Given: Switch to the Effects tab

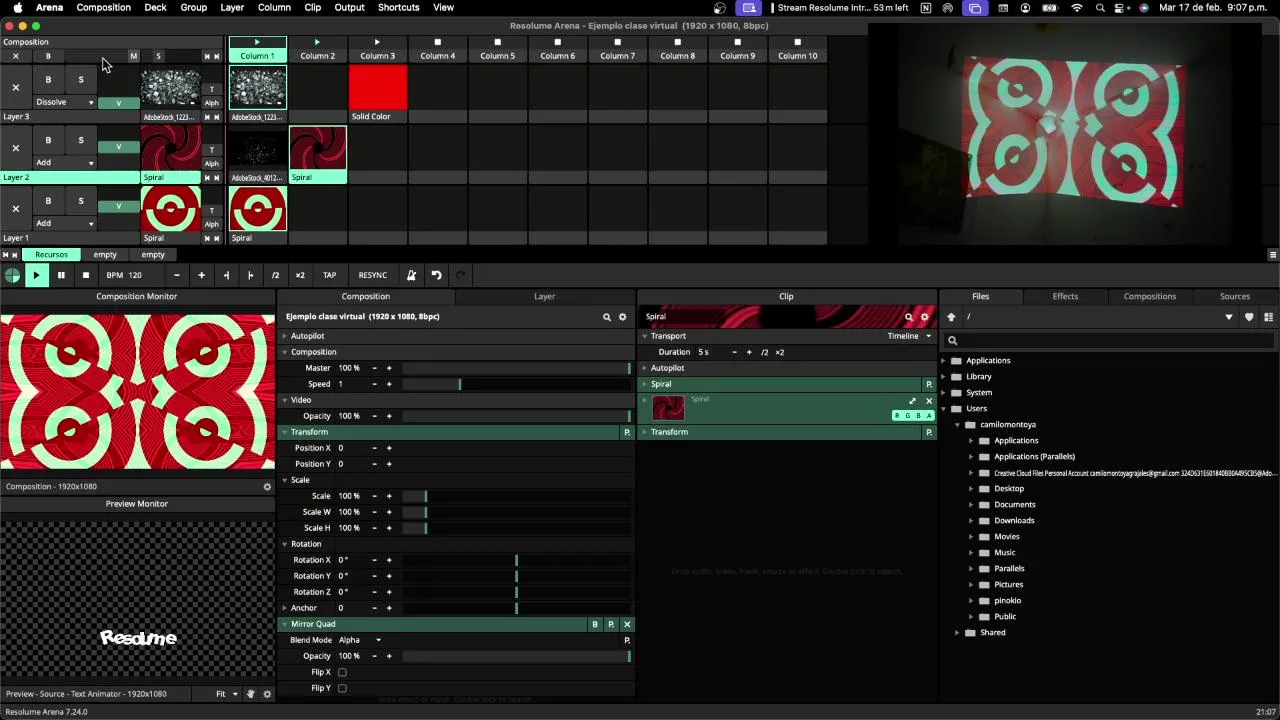Looking at the screenshot, I should [1065, 296].
